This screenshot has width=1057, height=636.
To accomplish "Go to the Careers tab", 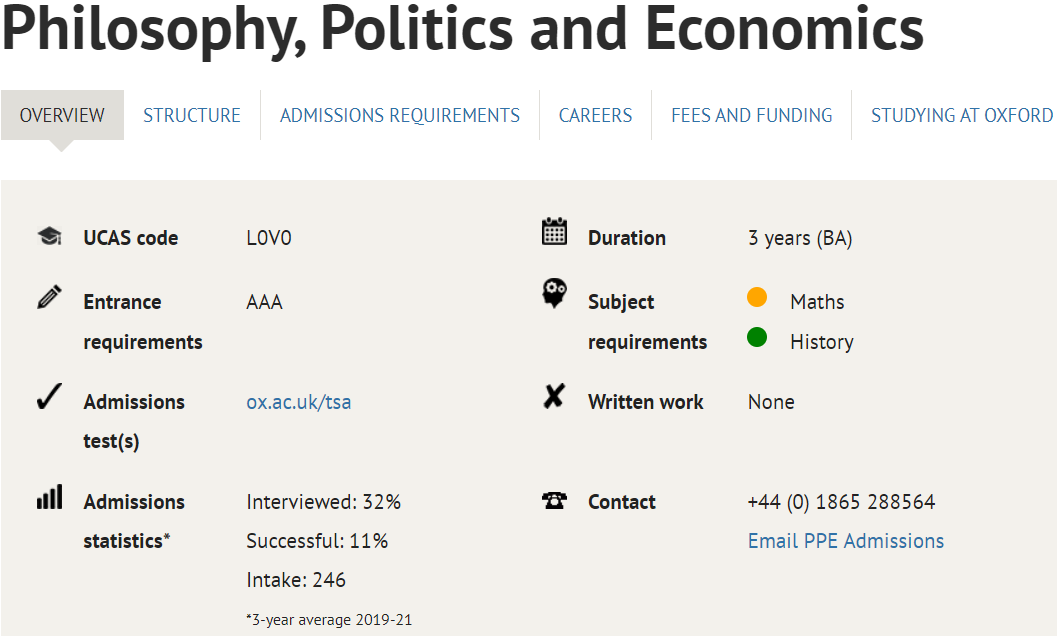I will 595,115.
